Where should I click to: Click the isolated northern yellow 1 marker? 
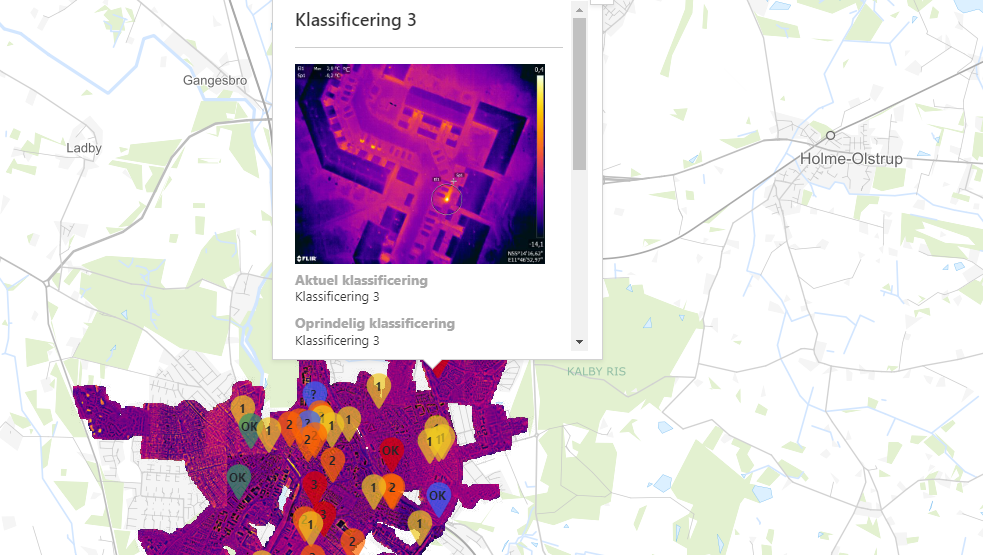378,386
